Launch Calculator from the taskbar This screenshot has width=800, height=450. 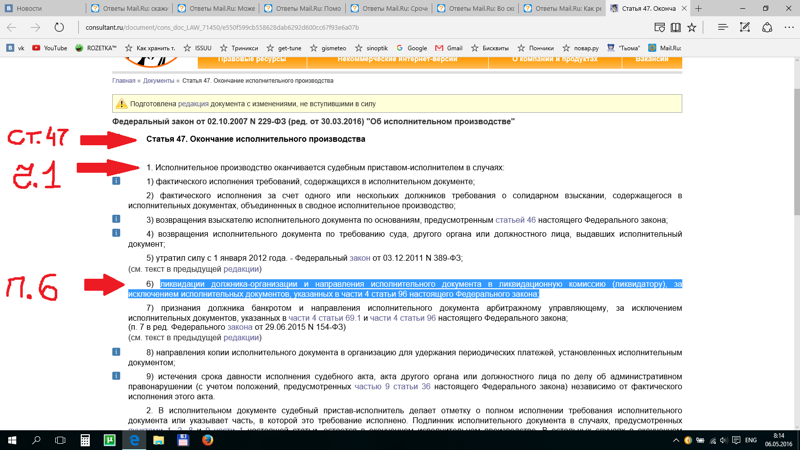click(x=85, y=440)
